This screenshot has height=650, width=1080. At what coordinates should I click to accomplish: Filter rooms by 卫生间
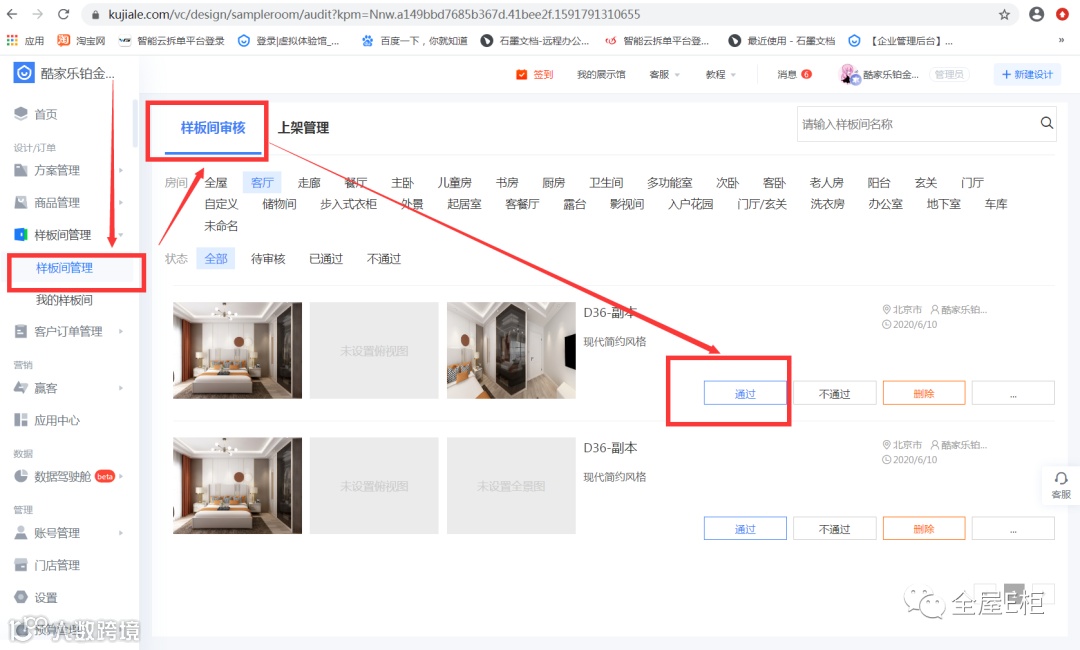(x=606, y=182)
